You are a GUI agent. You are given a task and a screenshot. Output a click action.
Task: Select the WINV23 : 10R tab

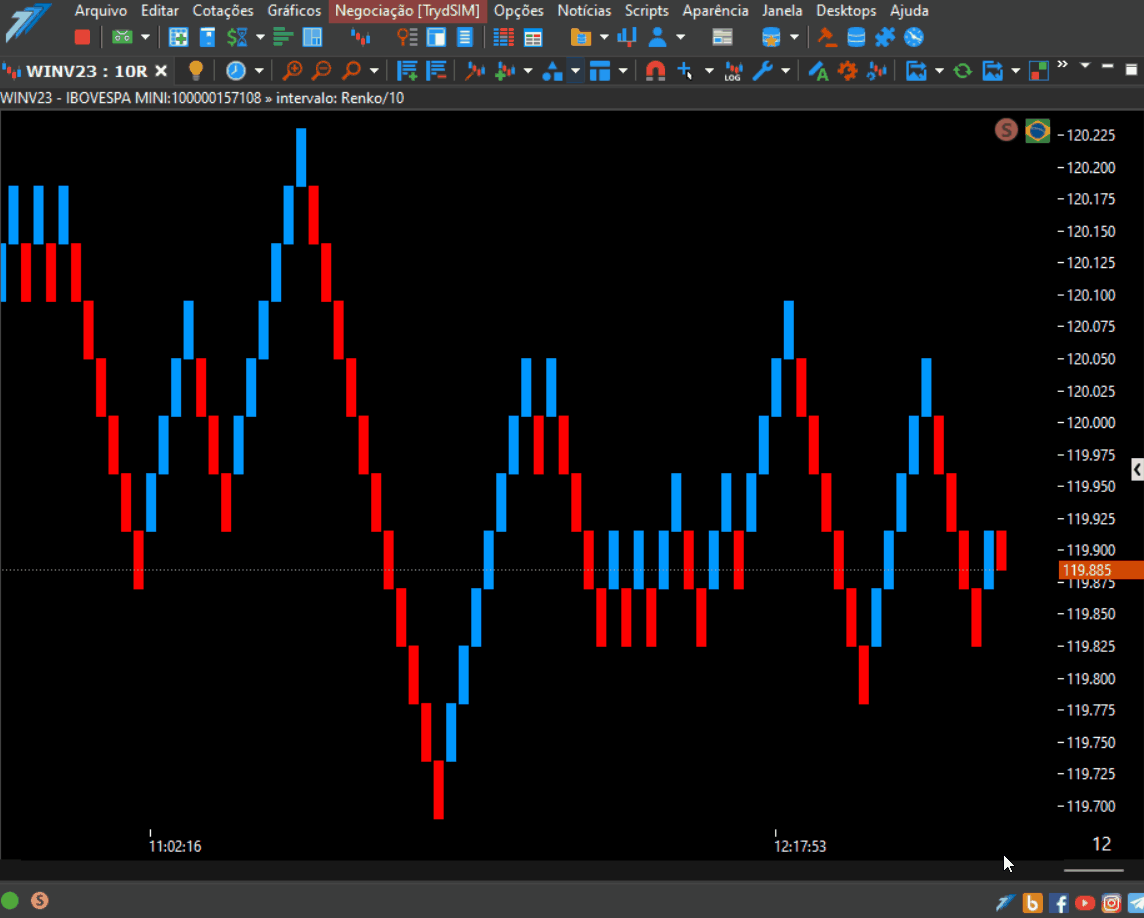point(87,71)
